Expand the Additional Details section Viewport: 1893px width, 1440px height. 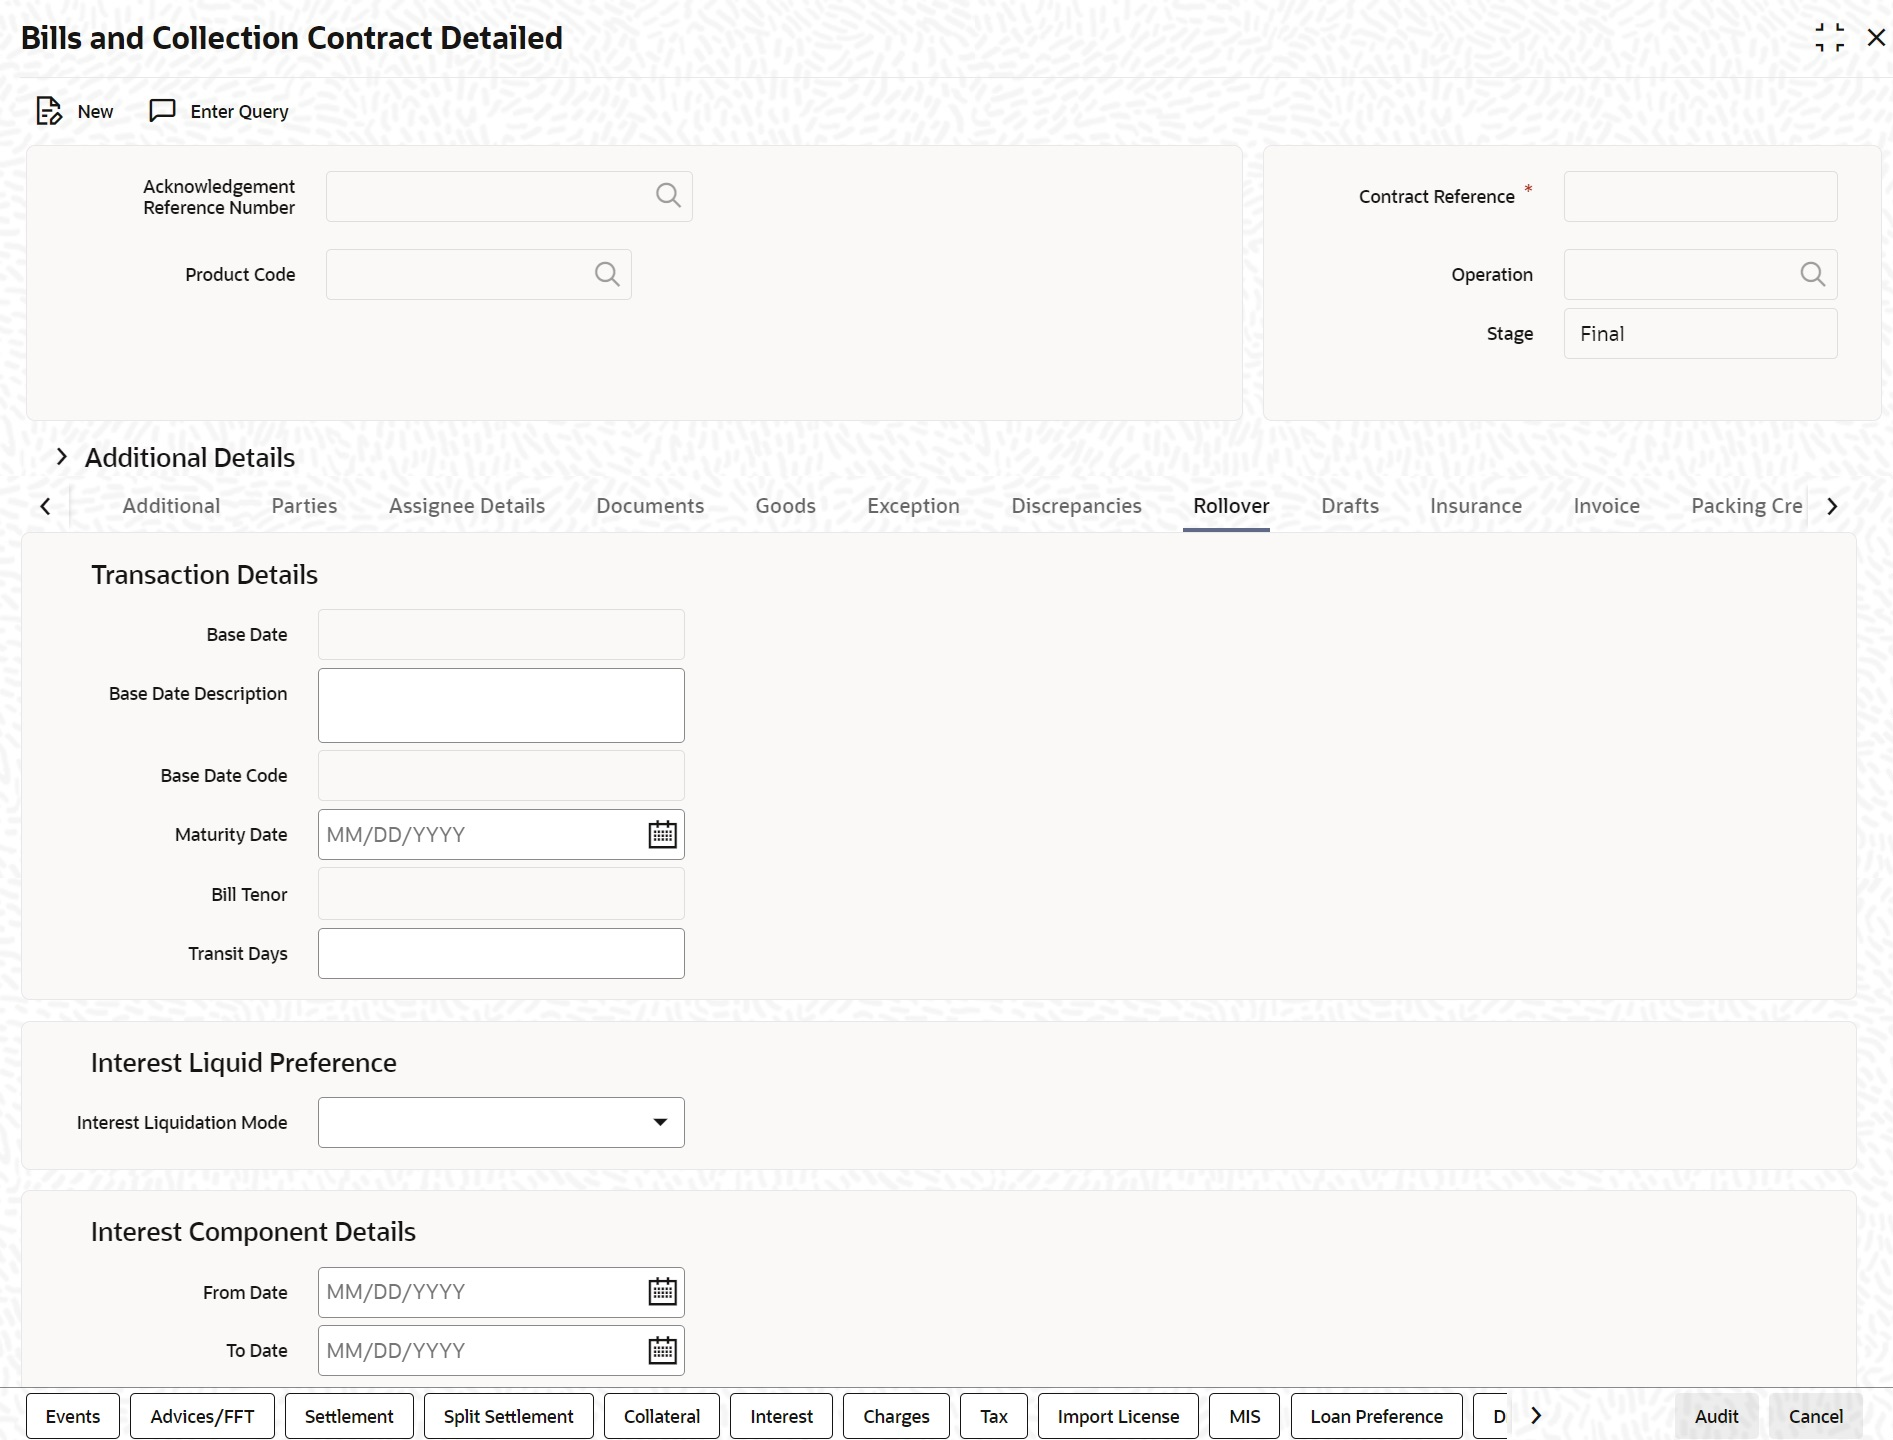tap(62, 457)
